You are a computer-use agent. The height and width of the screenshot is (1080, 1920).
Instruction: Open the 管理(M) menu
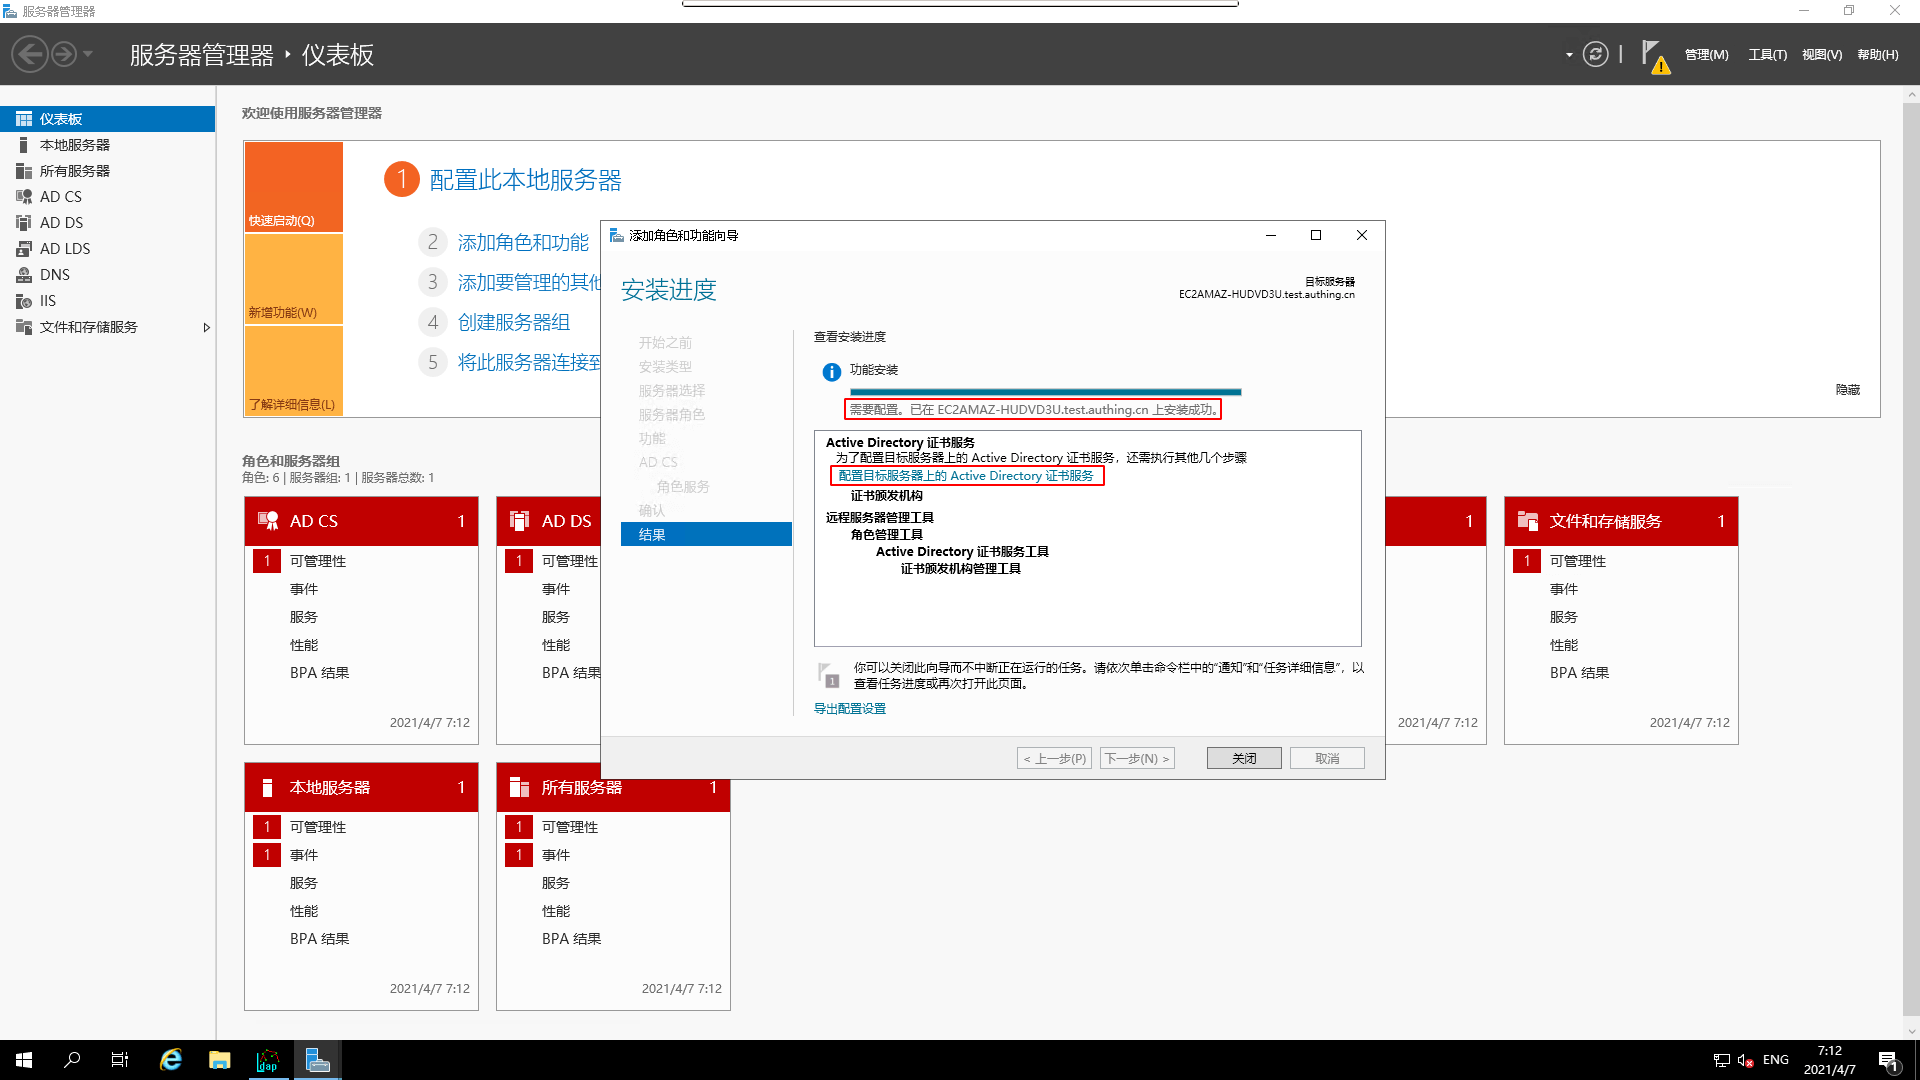(x=1706, y=55)
